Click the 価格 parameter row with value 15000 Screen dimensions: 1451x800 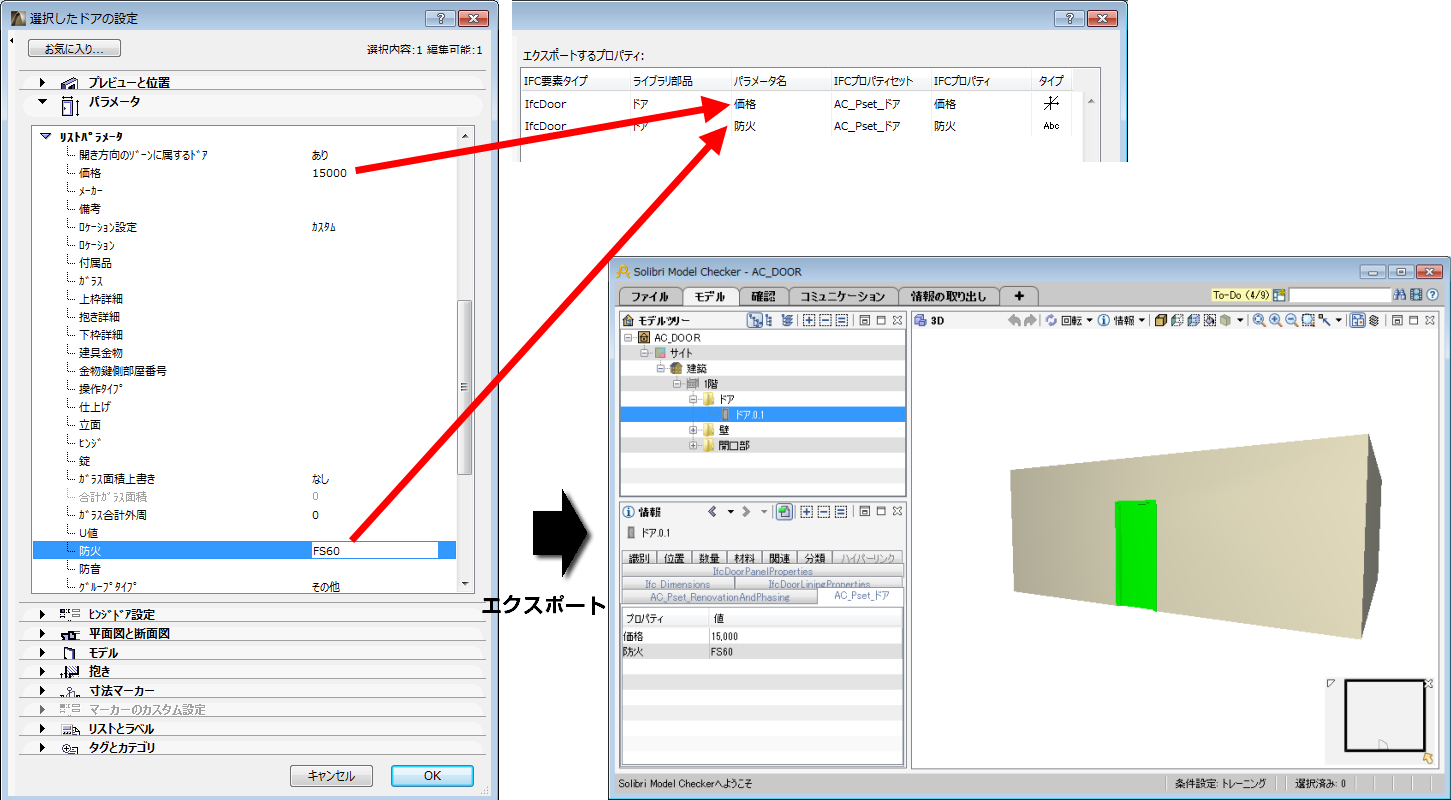point(244,173)
